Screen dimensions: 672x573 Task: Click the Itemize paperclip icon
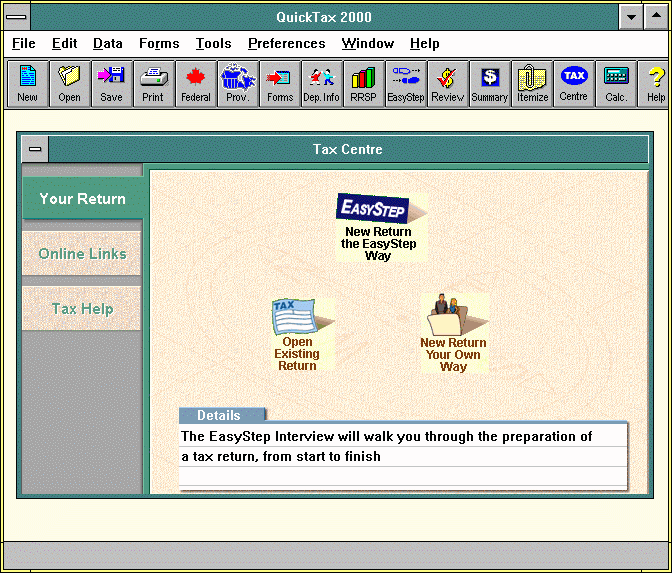click(531, 84)
